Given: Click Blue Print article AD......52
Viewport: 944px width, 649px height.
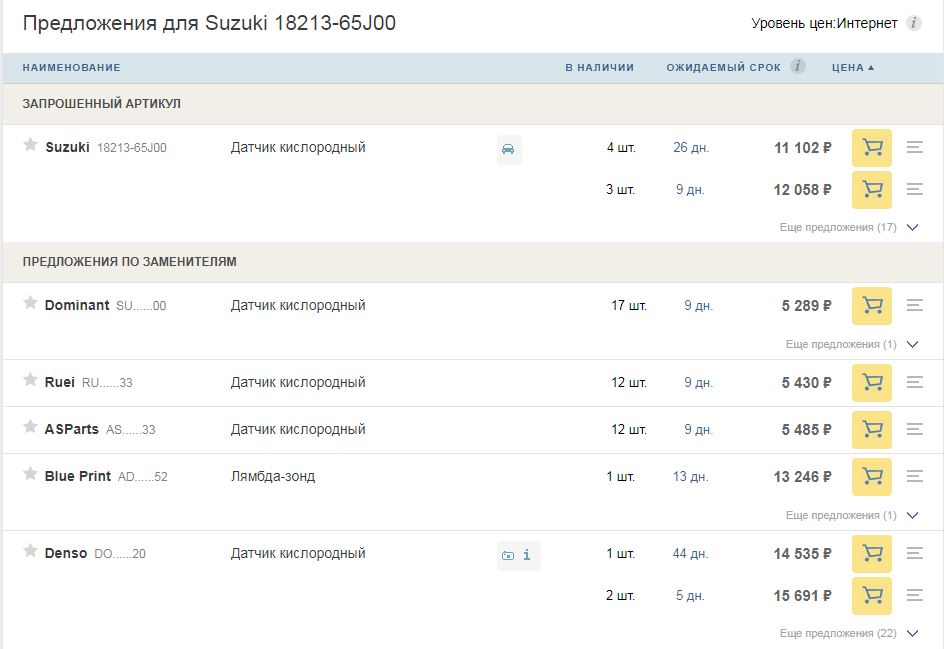Looking at the screenshot, I should click(x=143, y=477).
